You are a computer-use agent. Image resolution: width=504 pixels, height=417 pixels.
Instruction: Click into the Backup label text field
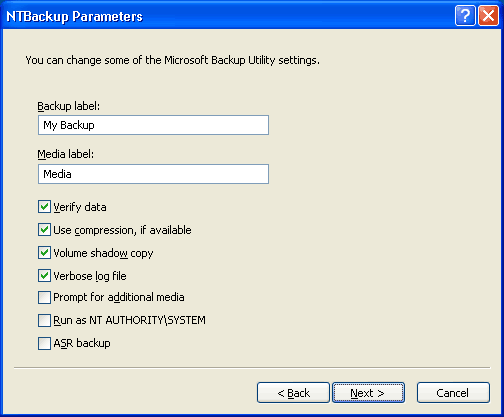coord(153,125)
